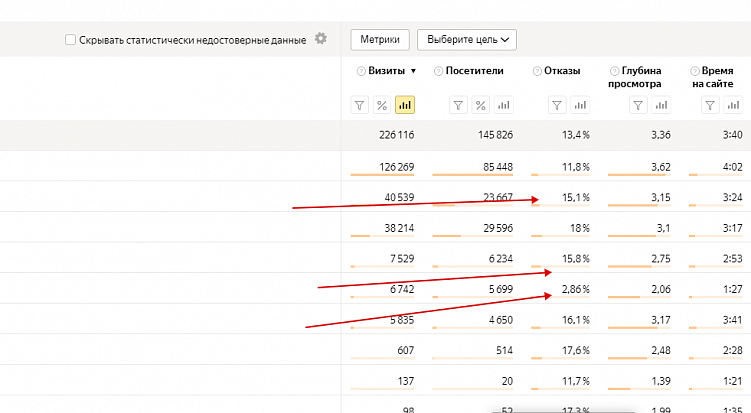
Task: Select visits value 6 742
Action: [x=402, y=289]
